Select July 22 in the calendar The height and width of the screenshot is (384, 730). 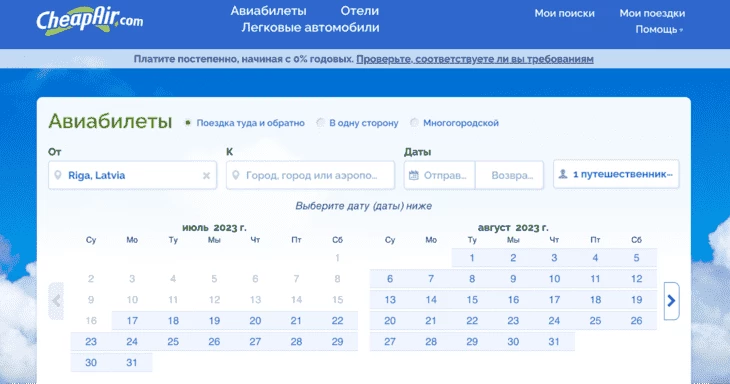click(338, 321)
